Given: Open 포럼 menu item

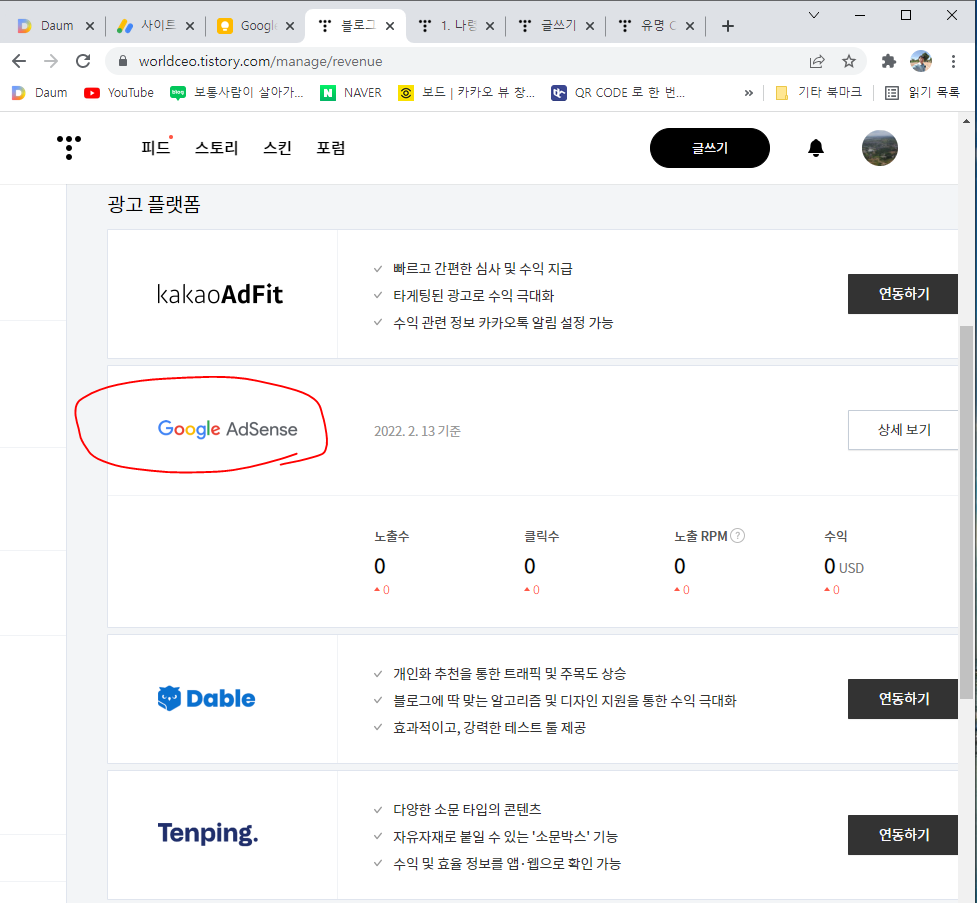Looking at the screenshot, I should click(x=330, y=148).
